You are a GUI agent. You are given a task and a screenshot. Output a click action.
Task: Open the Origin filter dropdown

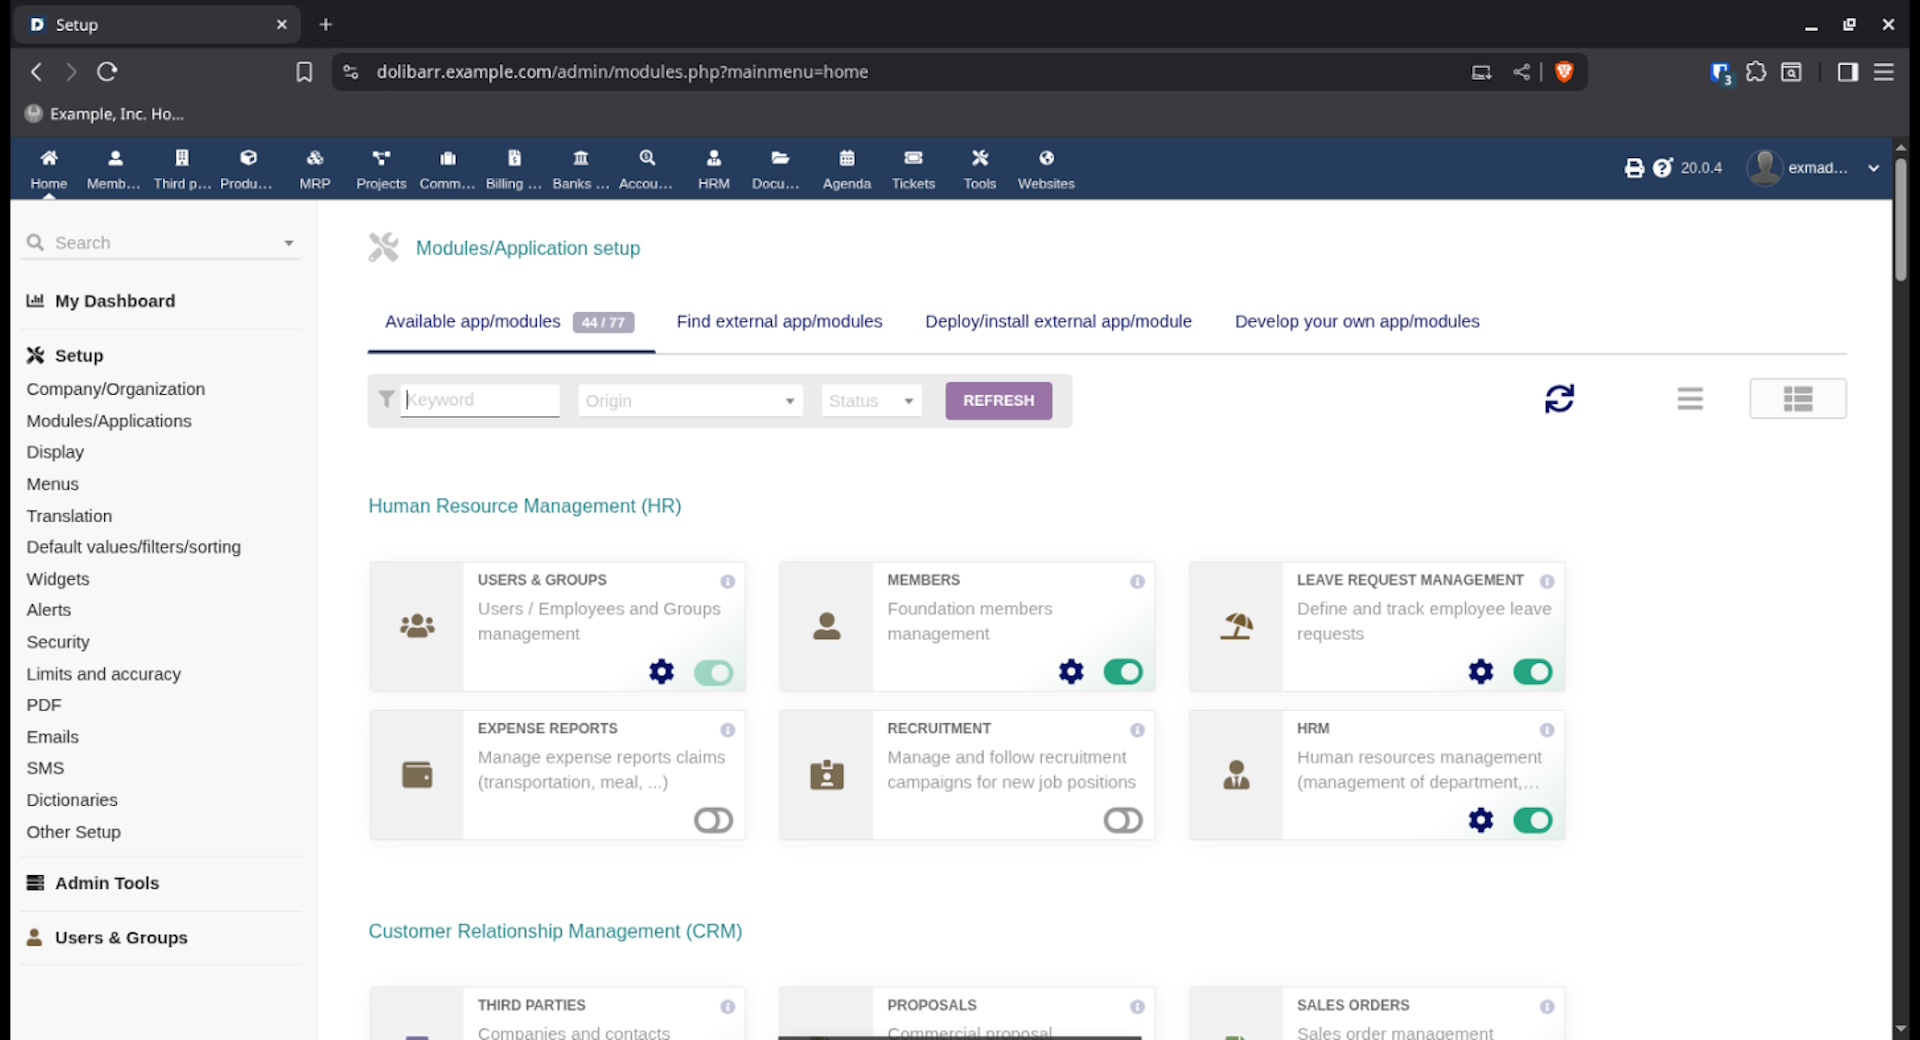tap(690, 401)
